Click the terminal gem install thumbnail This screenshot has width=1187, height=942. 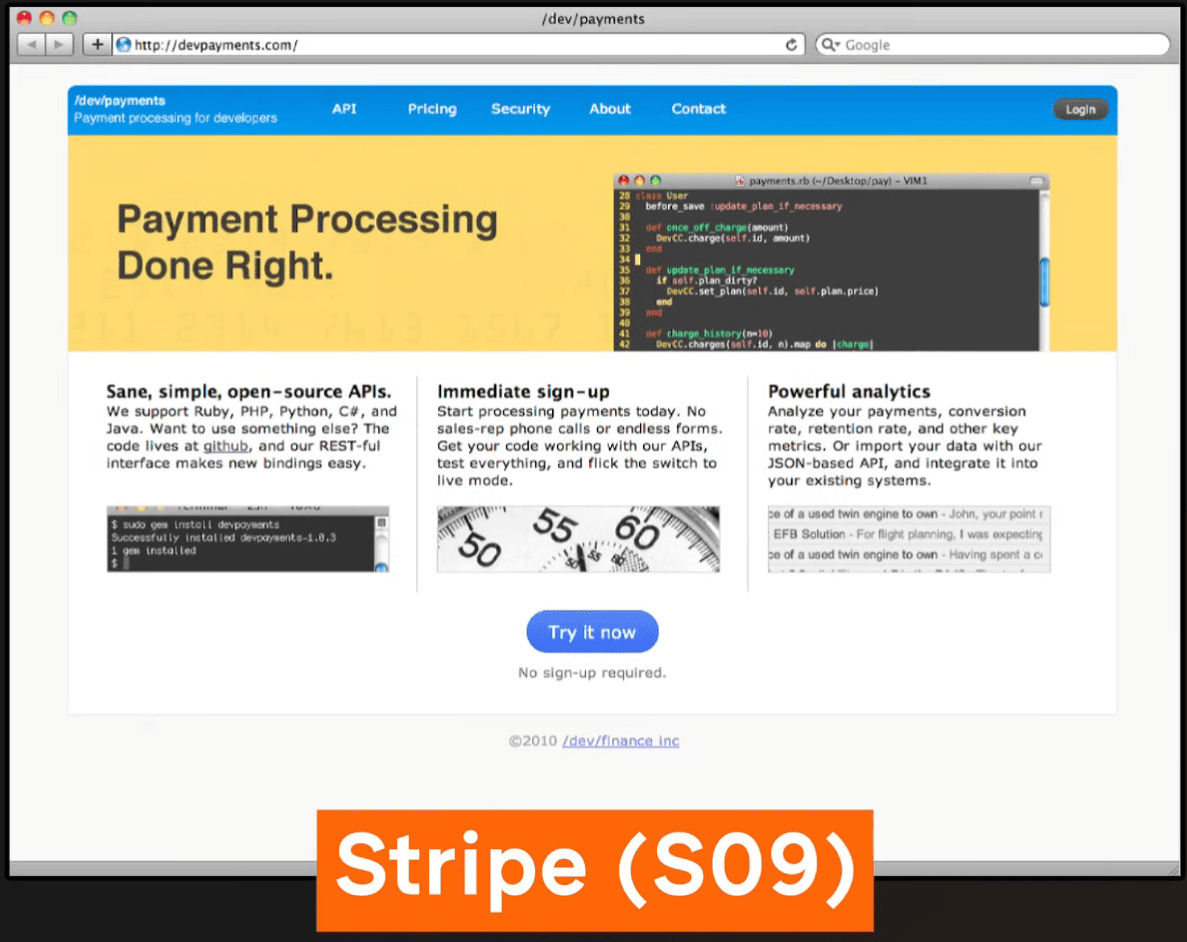click(x=248, y=538)
